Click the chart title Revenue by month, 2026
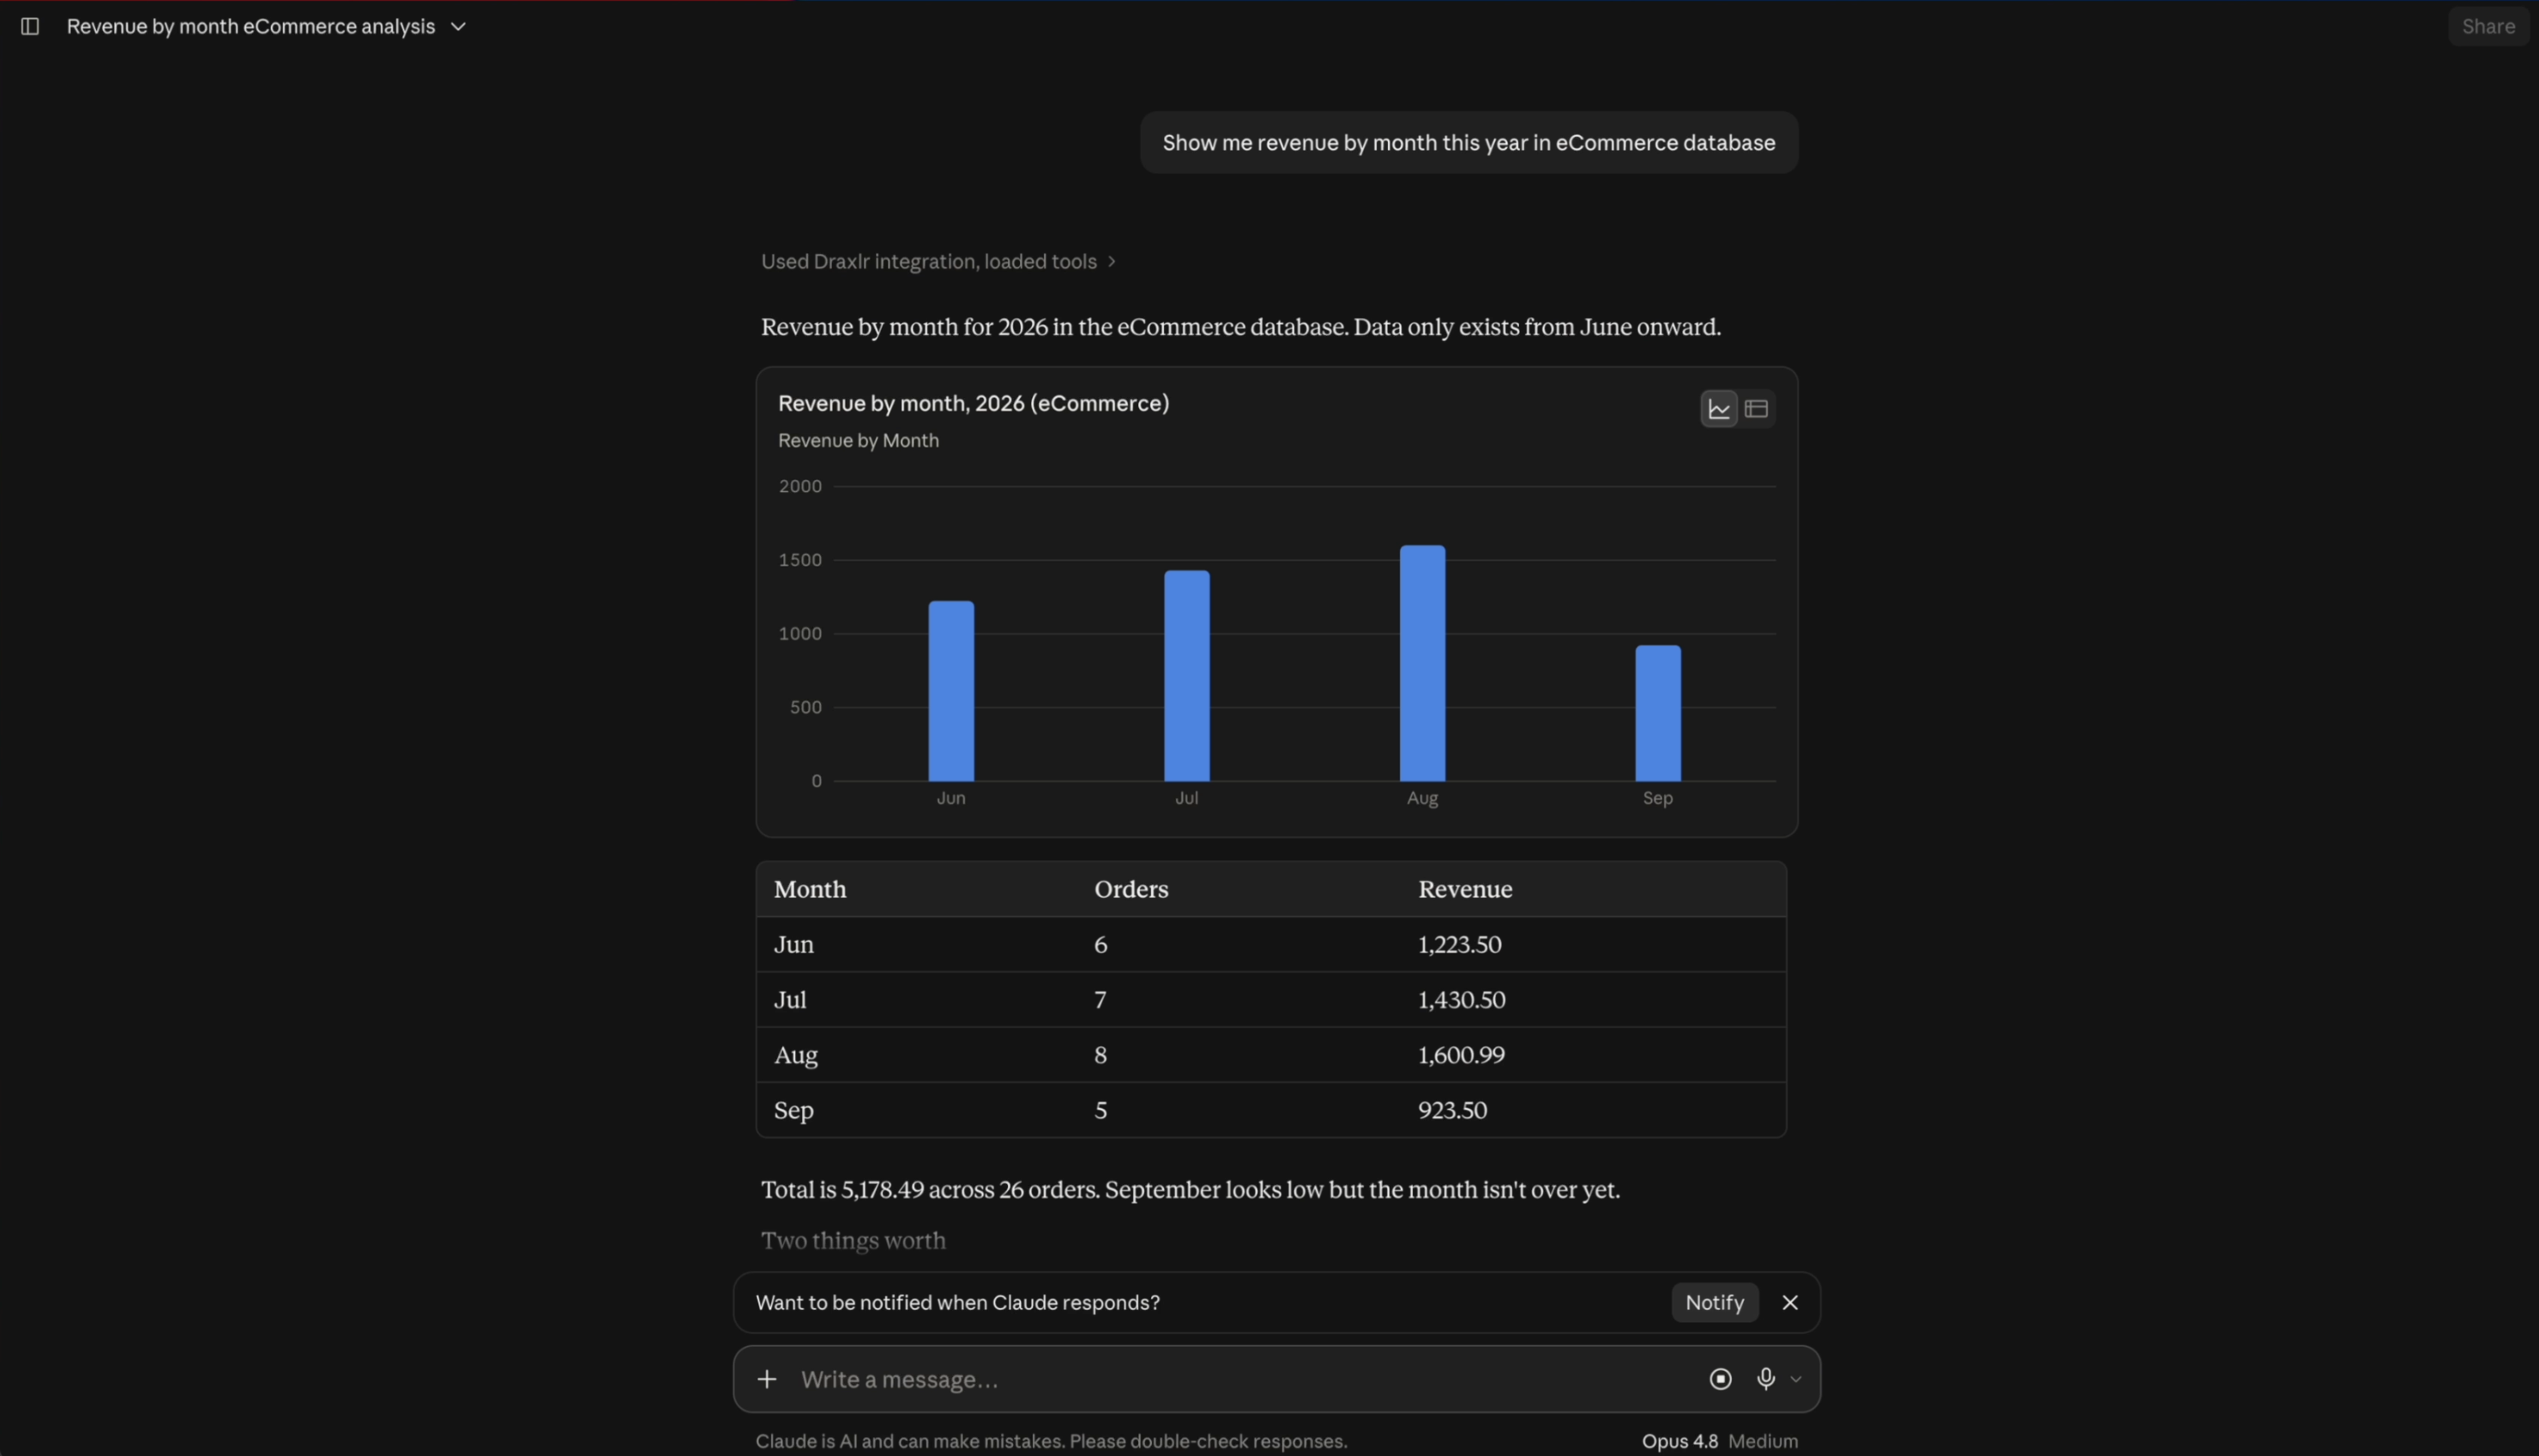 [x=973, y=403]
